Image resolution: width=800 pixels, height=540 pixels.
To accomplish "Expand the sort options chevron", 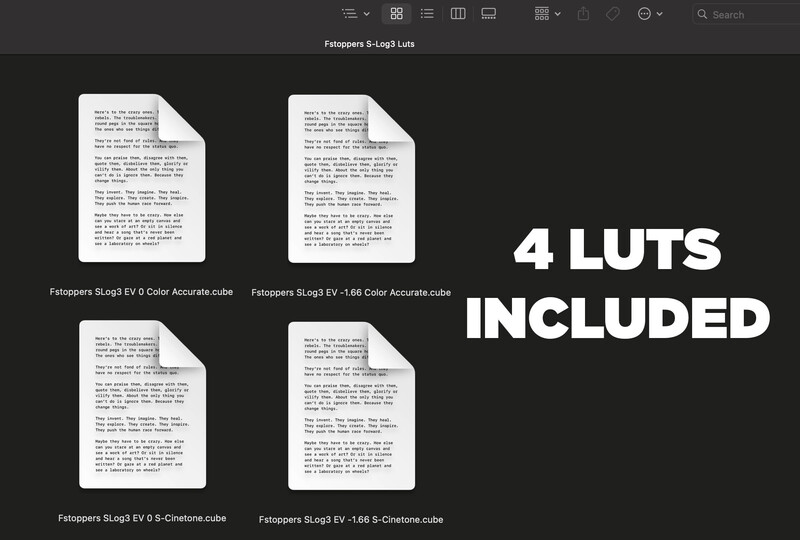I will pos(367,14).
